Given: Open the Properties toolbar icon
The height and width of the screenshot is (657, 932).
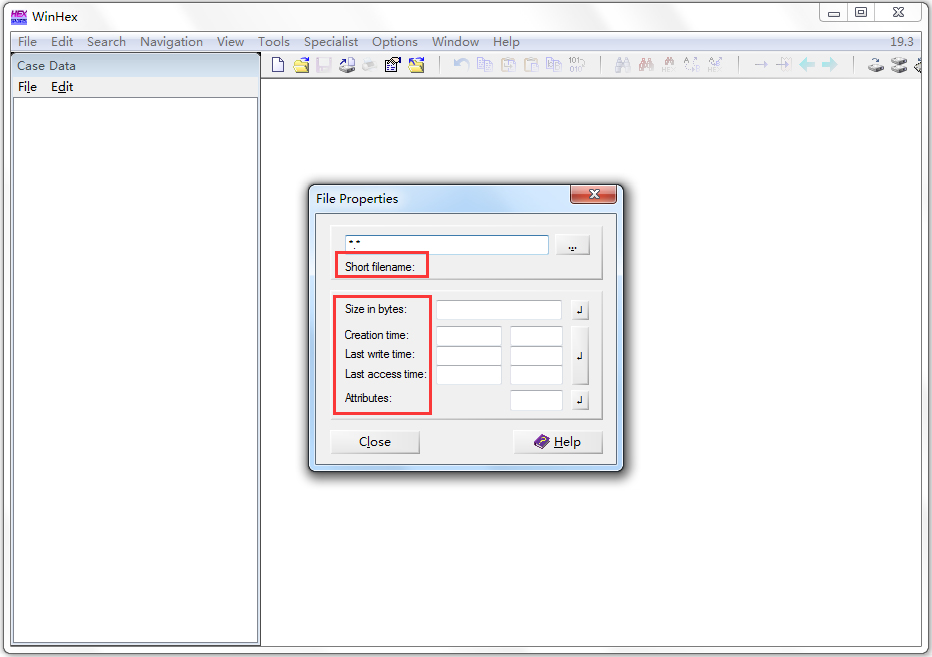Looking at the screenshot, I should (x=392, y=64).
